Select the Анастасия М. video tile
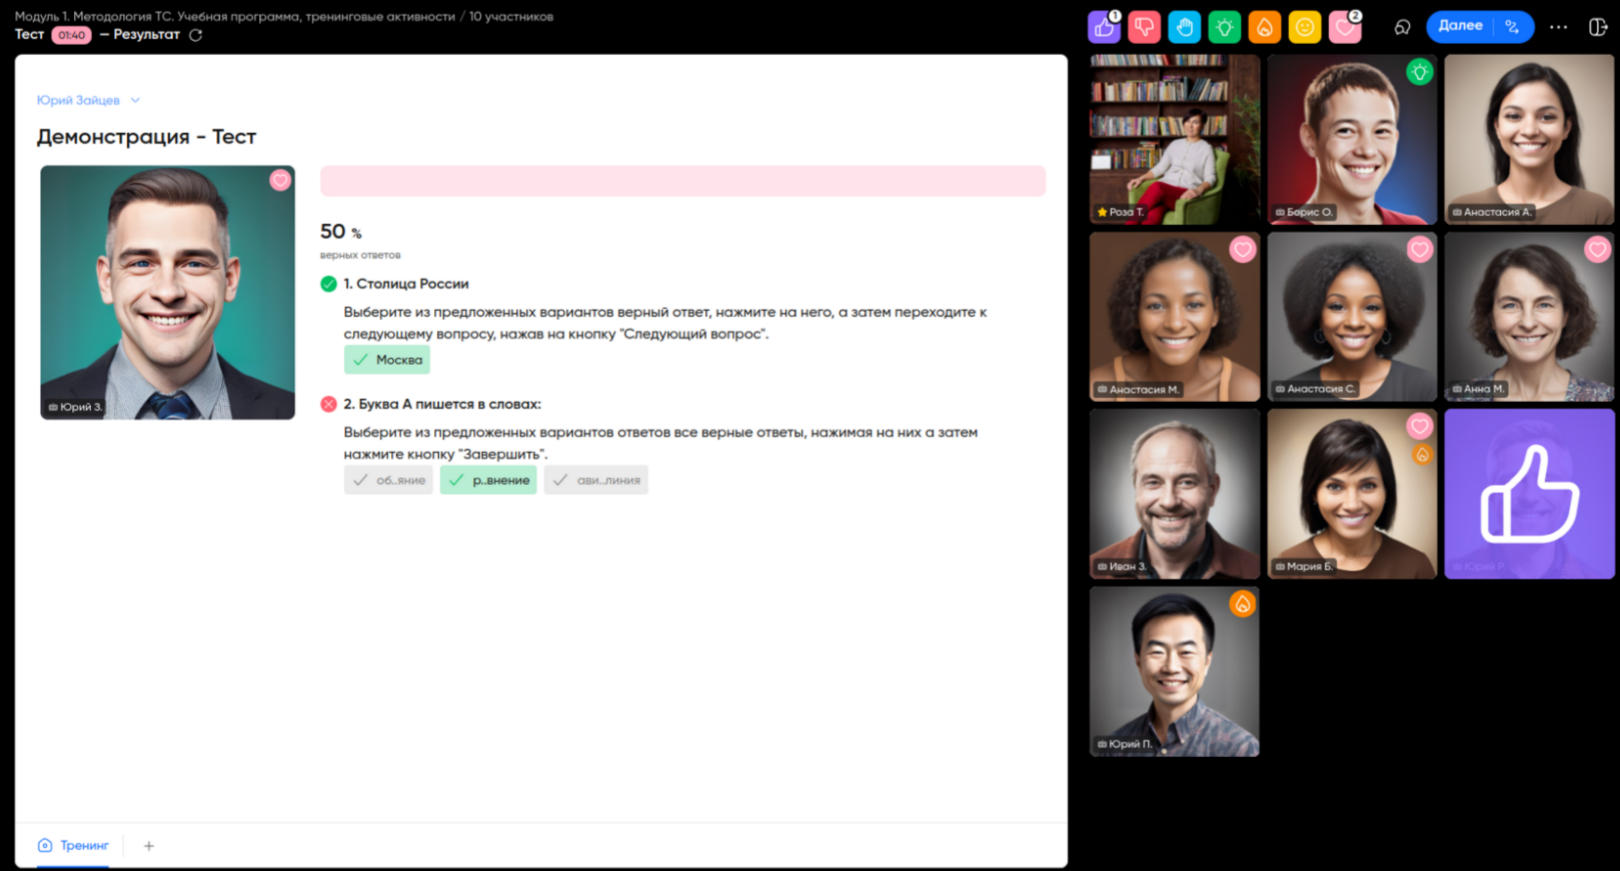The image size is (1620, 871). coord(1174,317)
